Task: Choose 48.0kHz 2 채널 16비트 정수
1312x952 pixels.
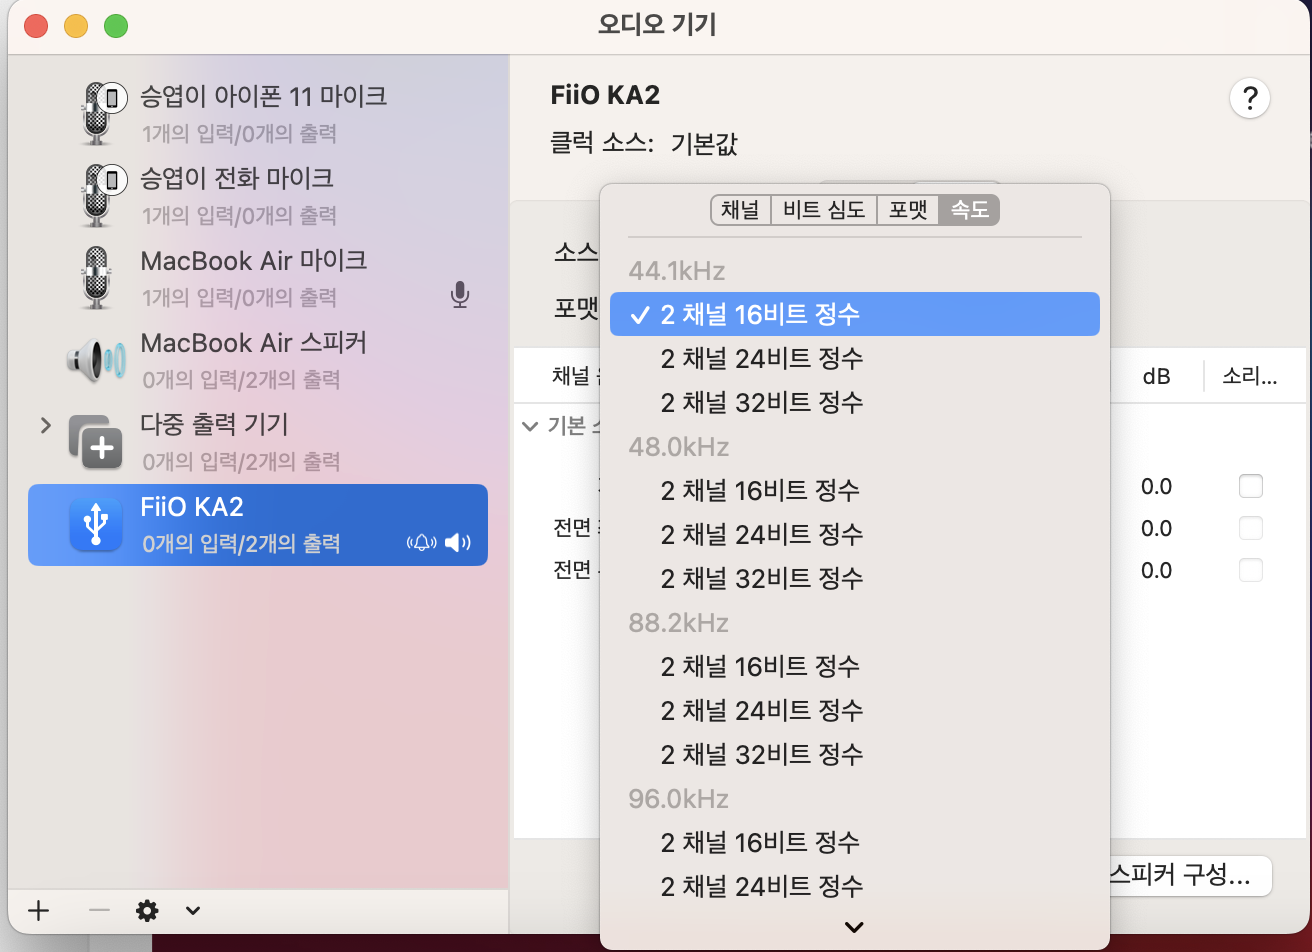Action: (x=855, y=490)
